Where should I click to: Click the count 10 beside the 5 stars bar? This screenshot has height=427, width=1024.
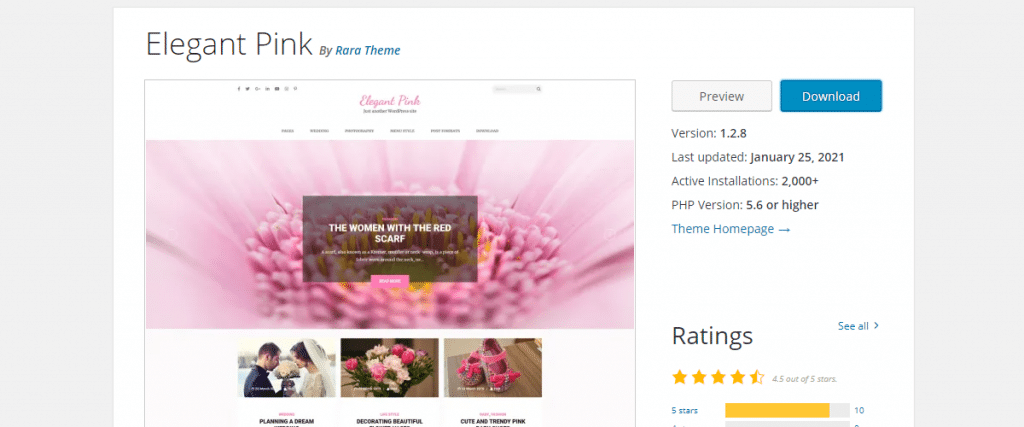point(859,411)
